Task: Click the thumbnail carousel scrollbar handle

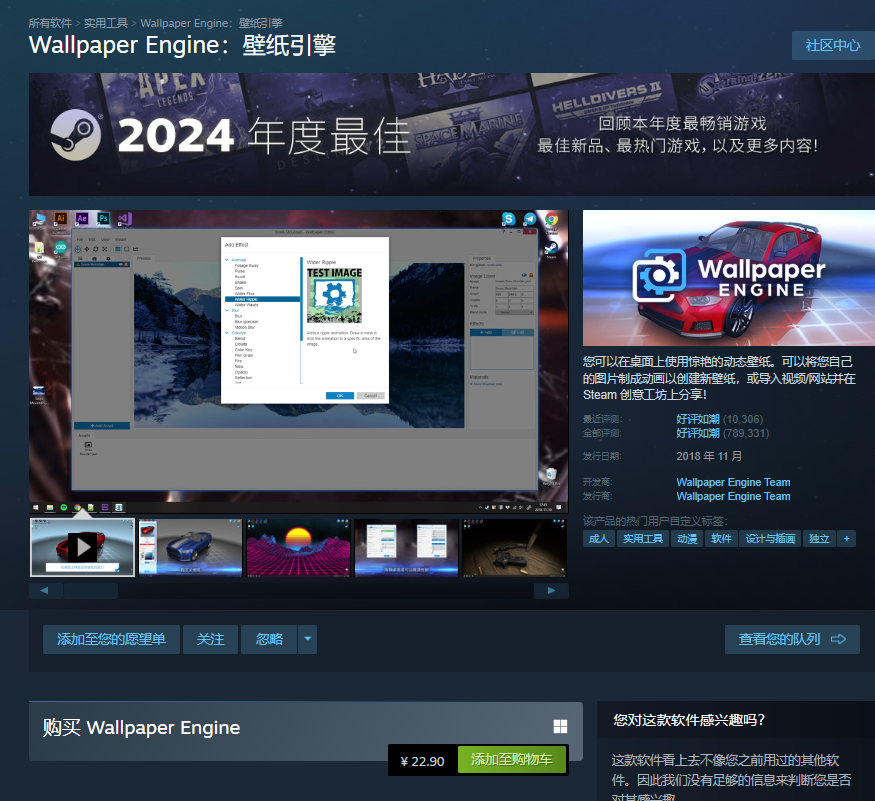Action: tap(91, 590)
